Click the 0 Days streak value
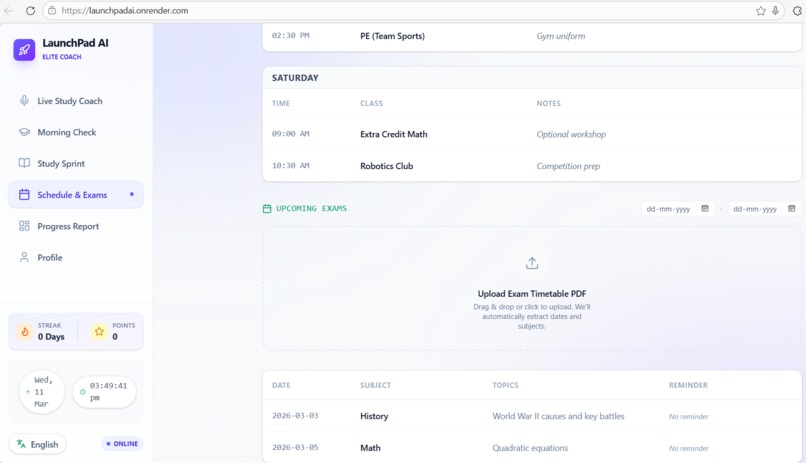The width and height of the screenshot is (806, 463). (51, 337)
